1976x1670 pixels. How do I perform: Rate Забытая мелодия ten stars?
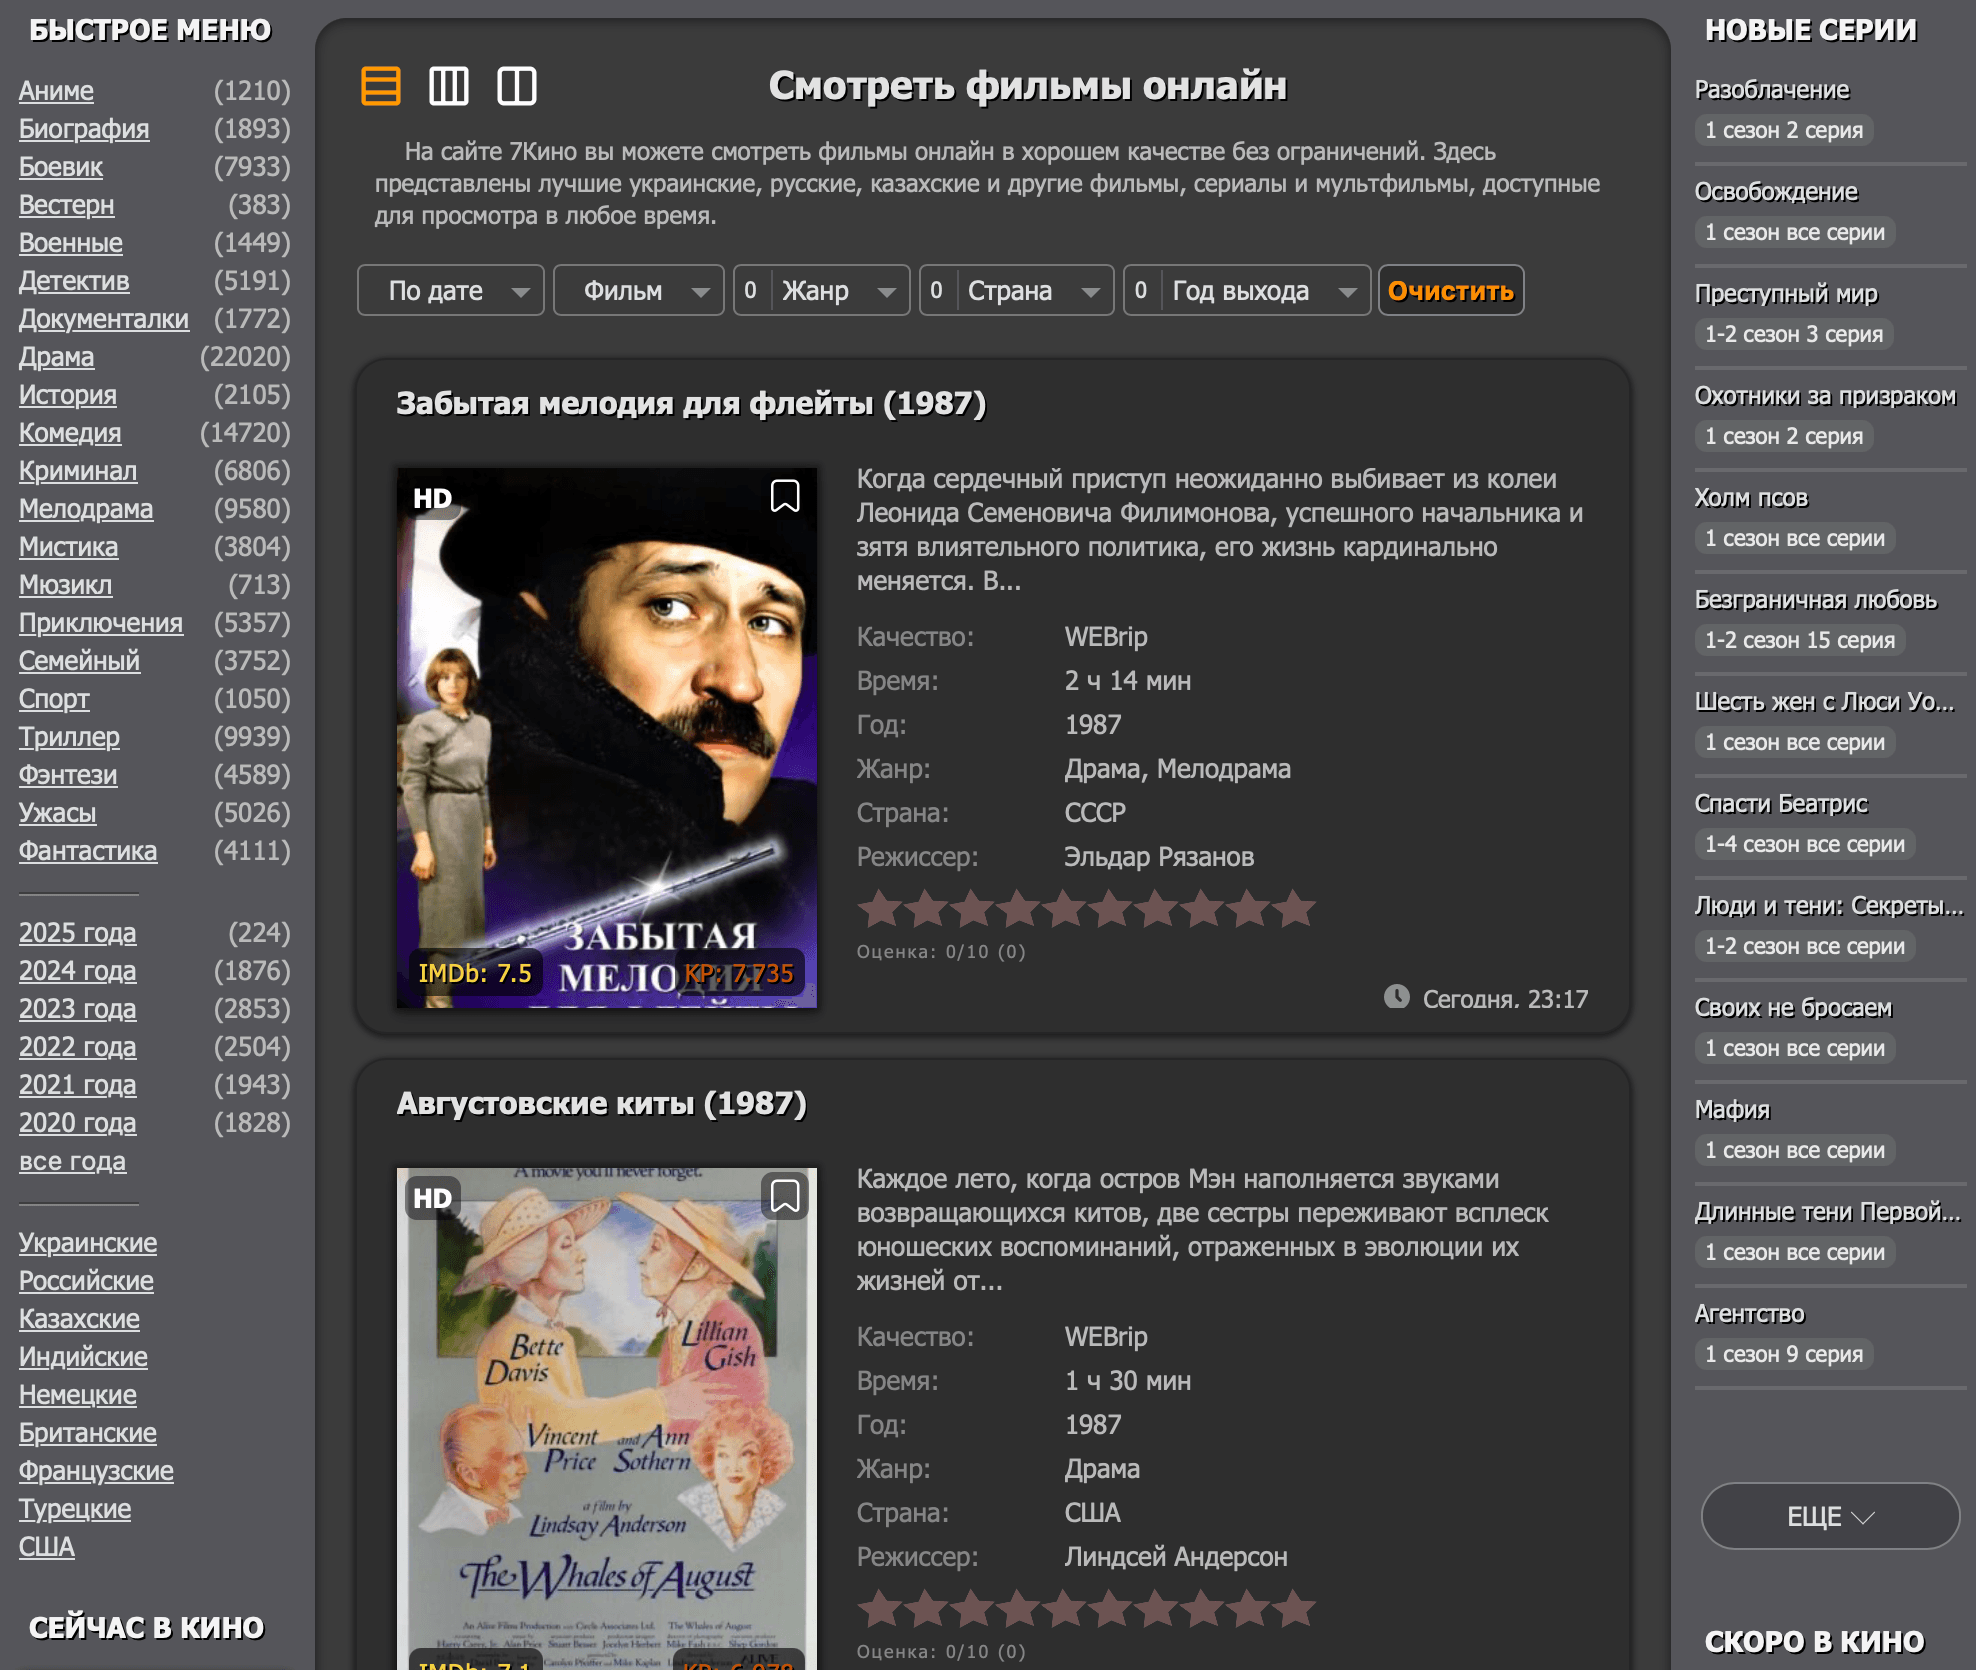click(1295, 909)
